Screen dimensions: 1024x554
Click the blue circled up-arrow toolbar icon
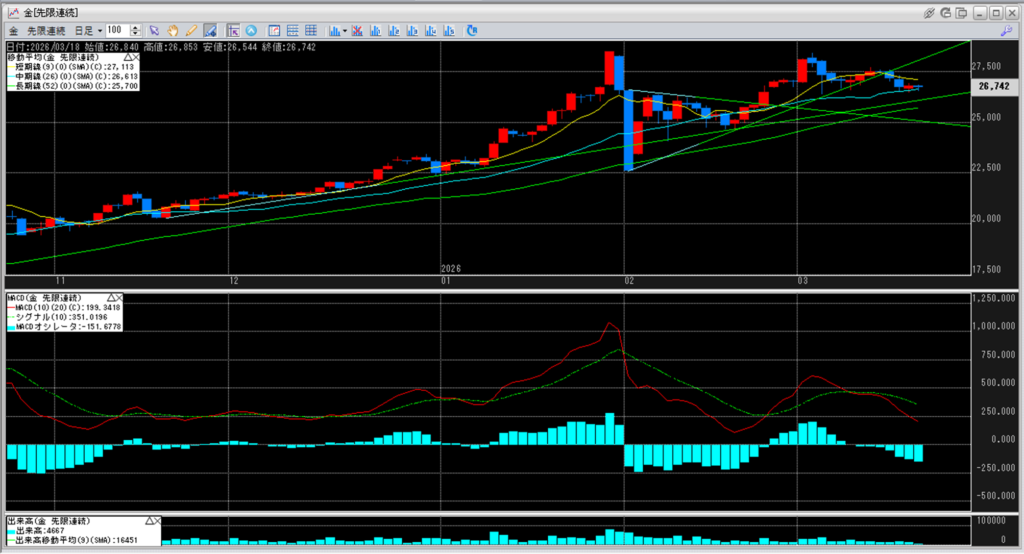click(250, 31)
